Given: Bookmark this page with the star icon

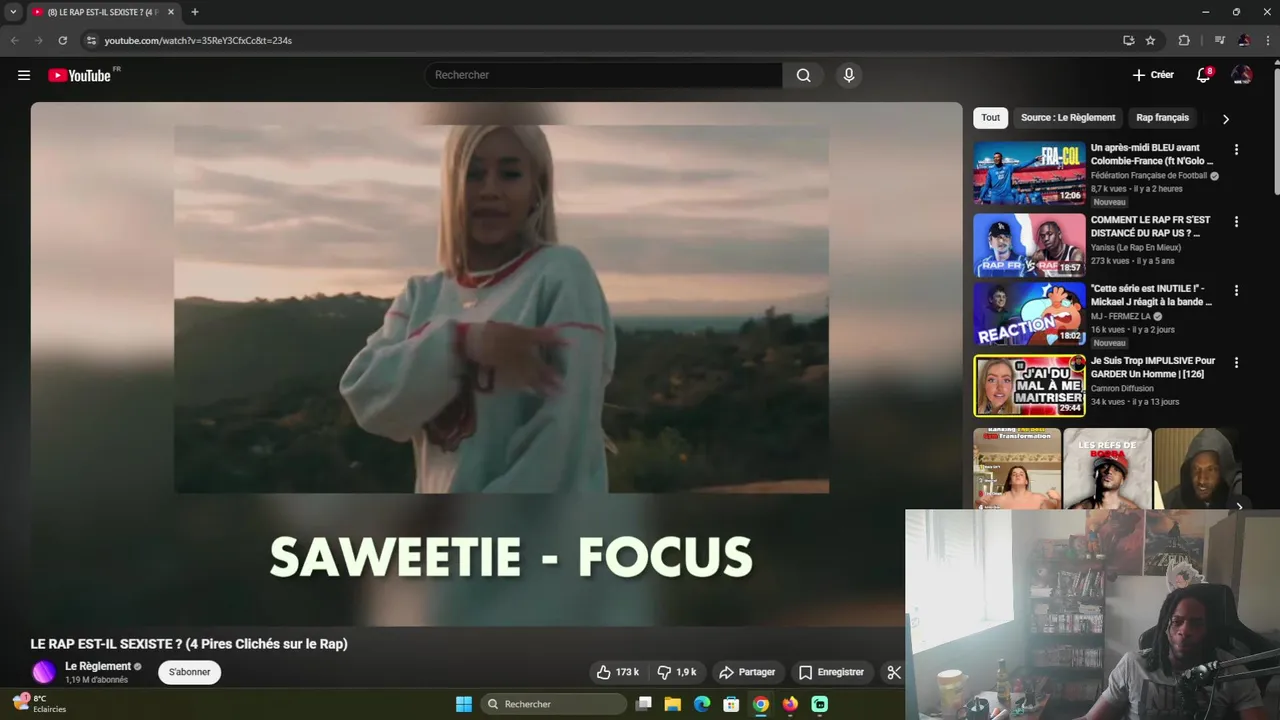Looking at the screenshot, I should tap(1150, 40).
